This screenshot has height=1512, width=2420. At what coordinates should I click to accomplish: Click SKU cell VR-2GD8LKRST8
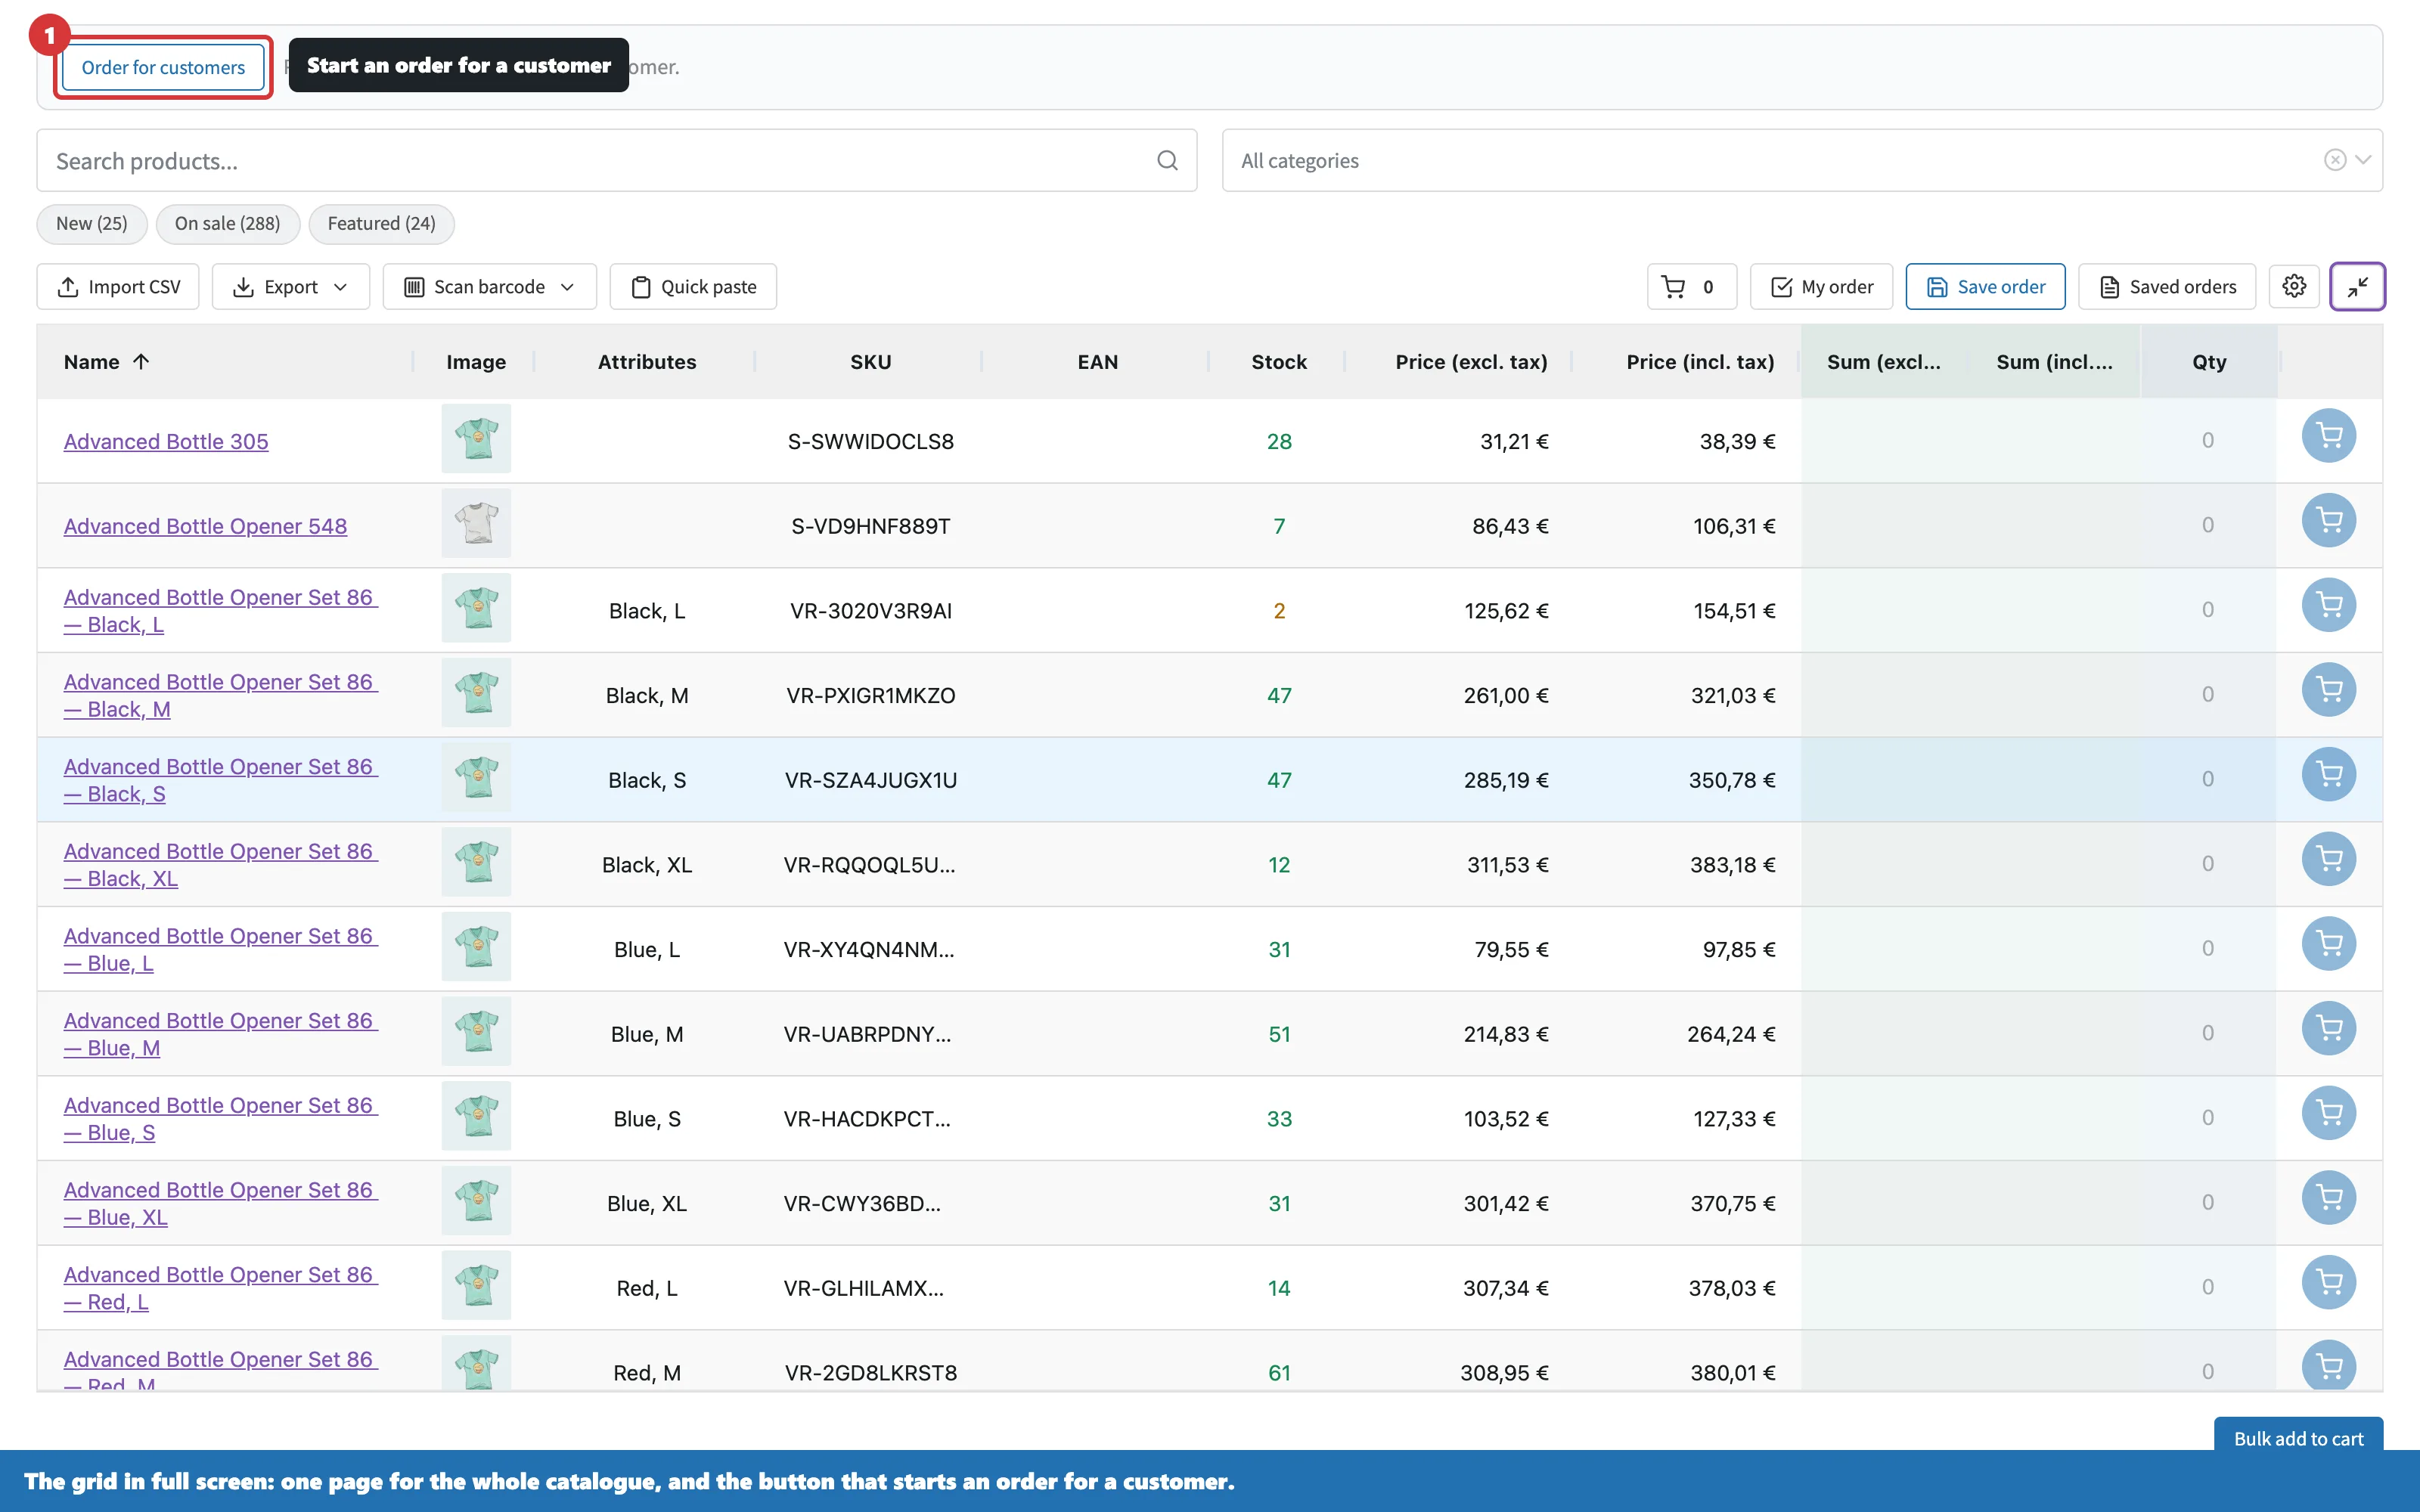(870, 1373)
